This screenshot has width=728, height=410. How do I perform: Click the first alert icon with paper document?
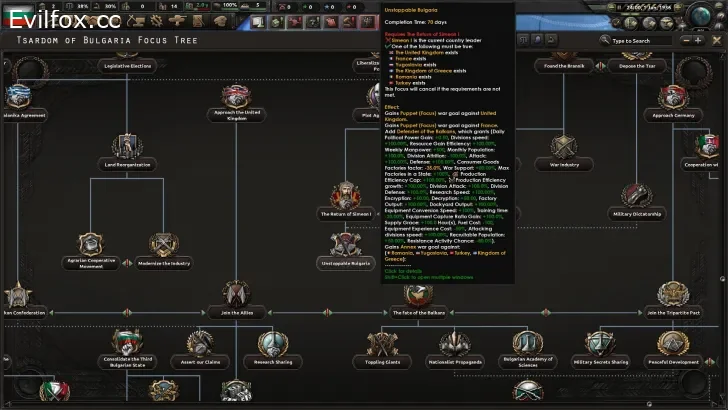(x=259, y=22)
